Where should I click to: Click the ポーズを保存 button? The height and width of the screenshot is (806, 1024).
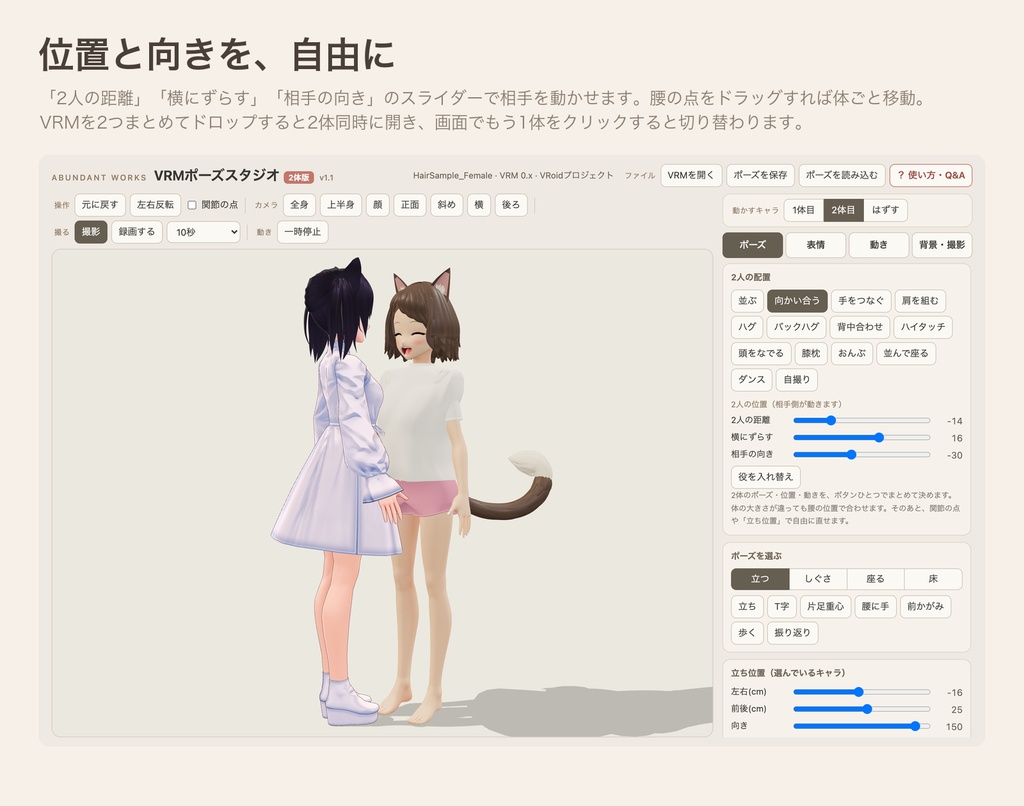(x=760, y=176)
